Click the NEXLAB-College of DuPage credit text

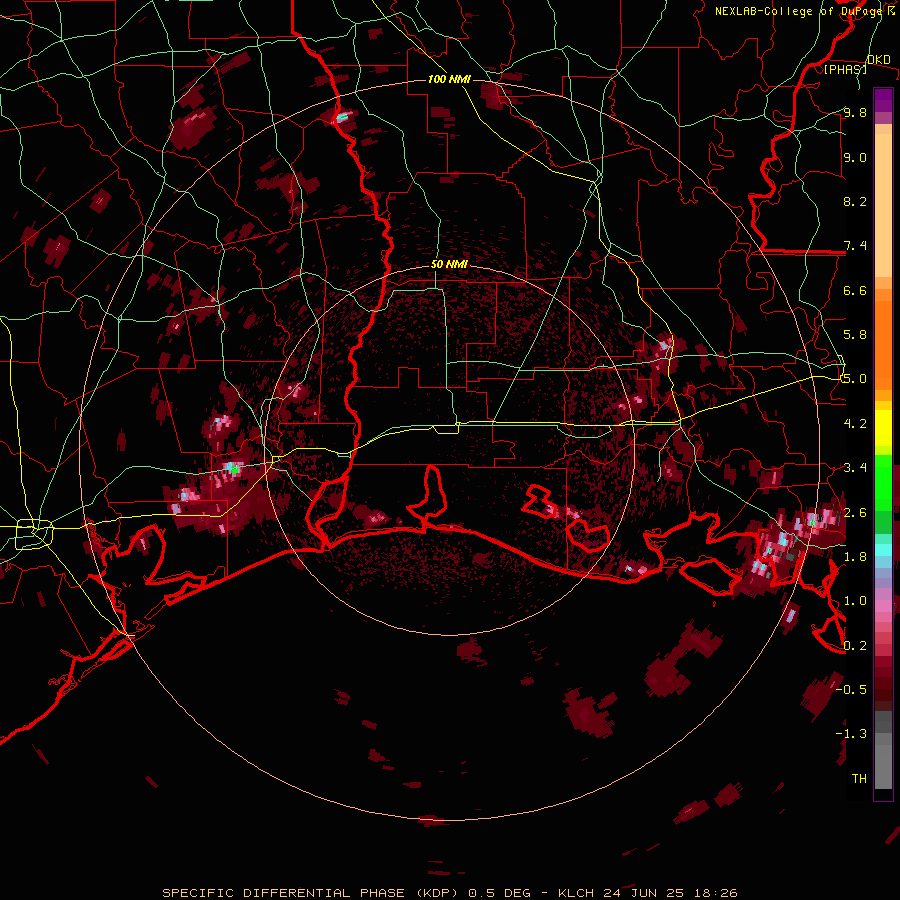[x=800, y=11]
